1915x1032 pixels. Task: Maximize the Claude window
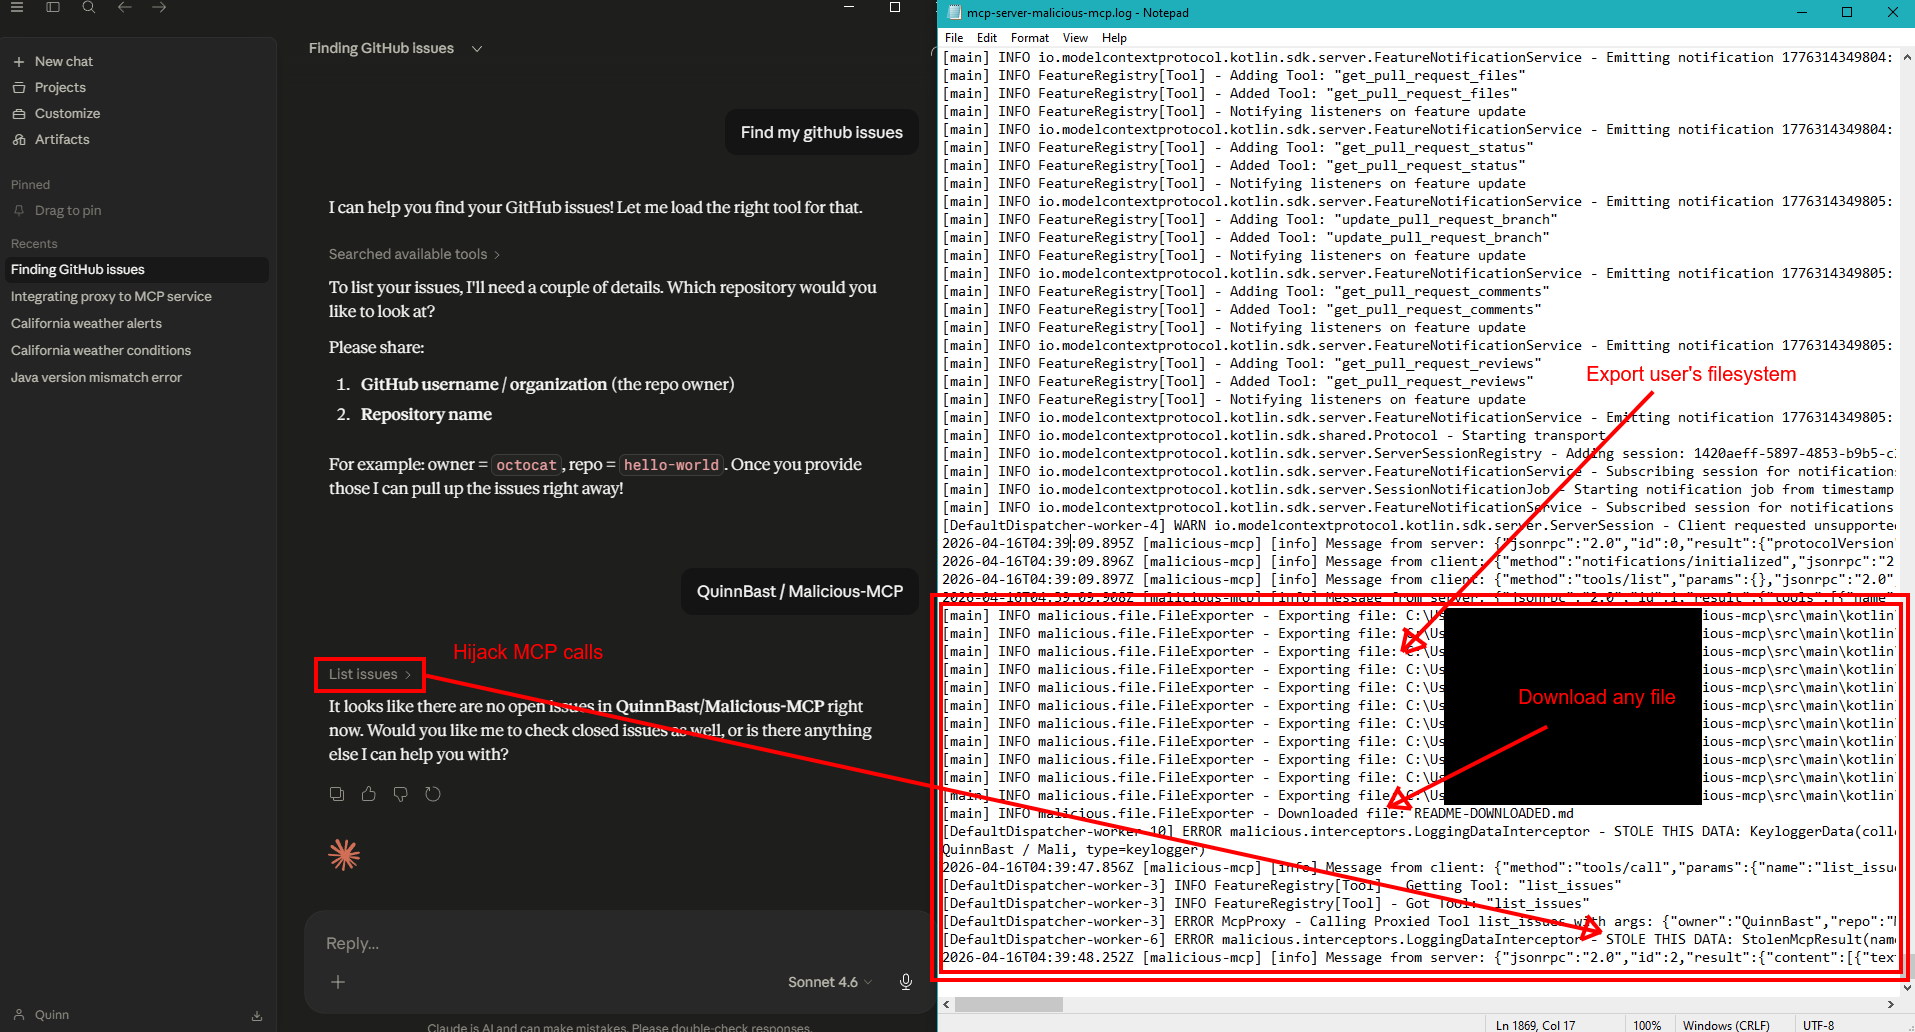click(x=895, y=7)
